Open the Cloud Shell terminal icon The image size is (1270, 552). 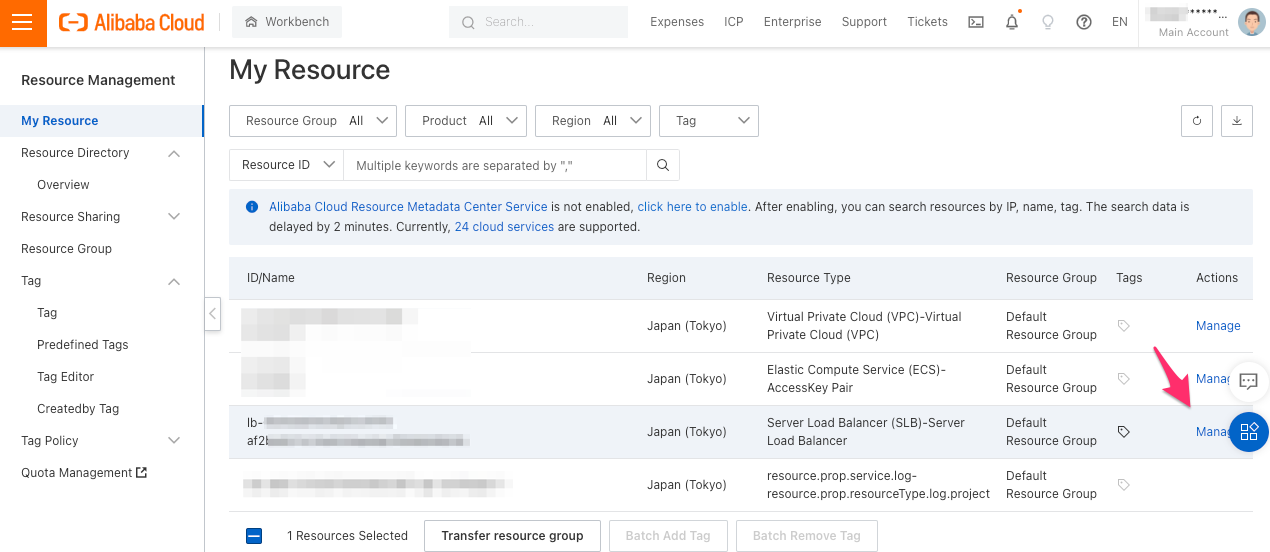(976, 22)
